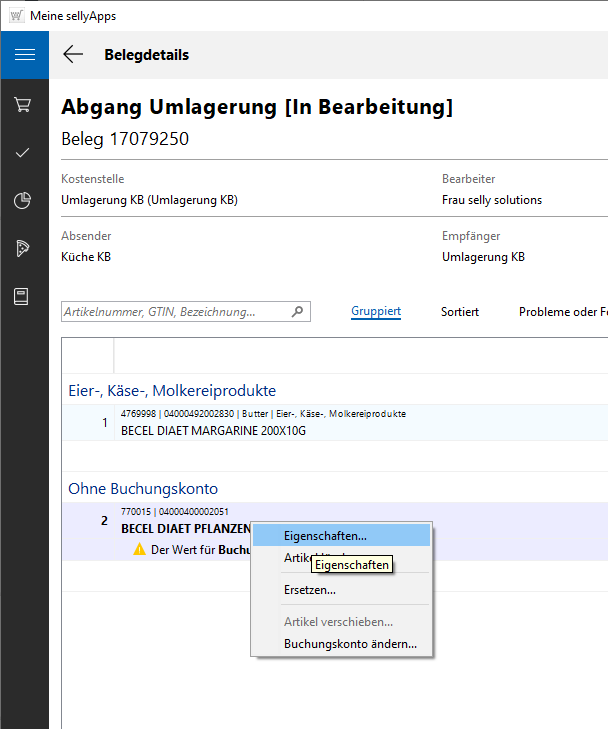608x729 pixels.
Task: Click the Artikelnummer, GTIN search field
Action: pos(175,312)
